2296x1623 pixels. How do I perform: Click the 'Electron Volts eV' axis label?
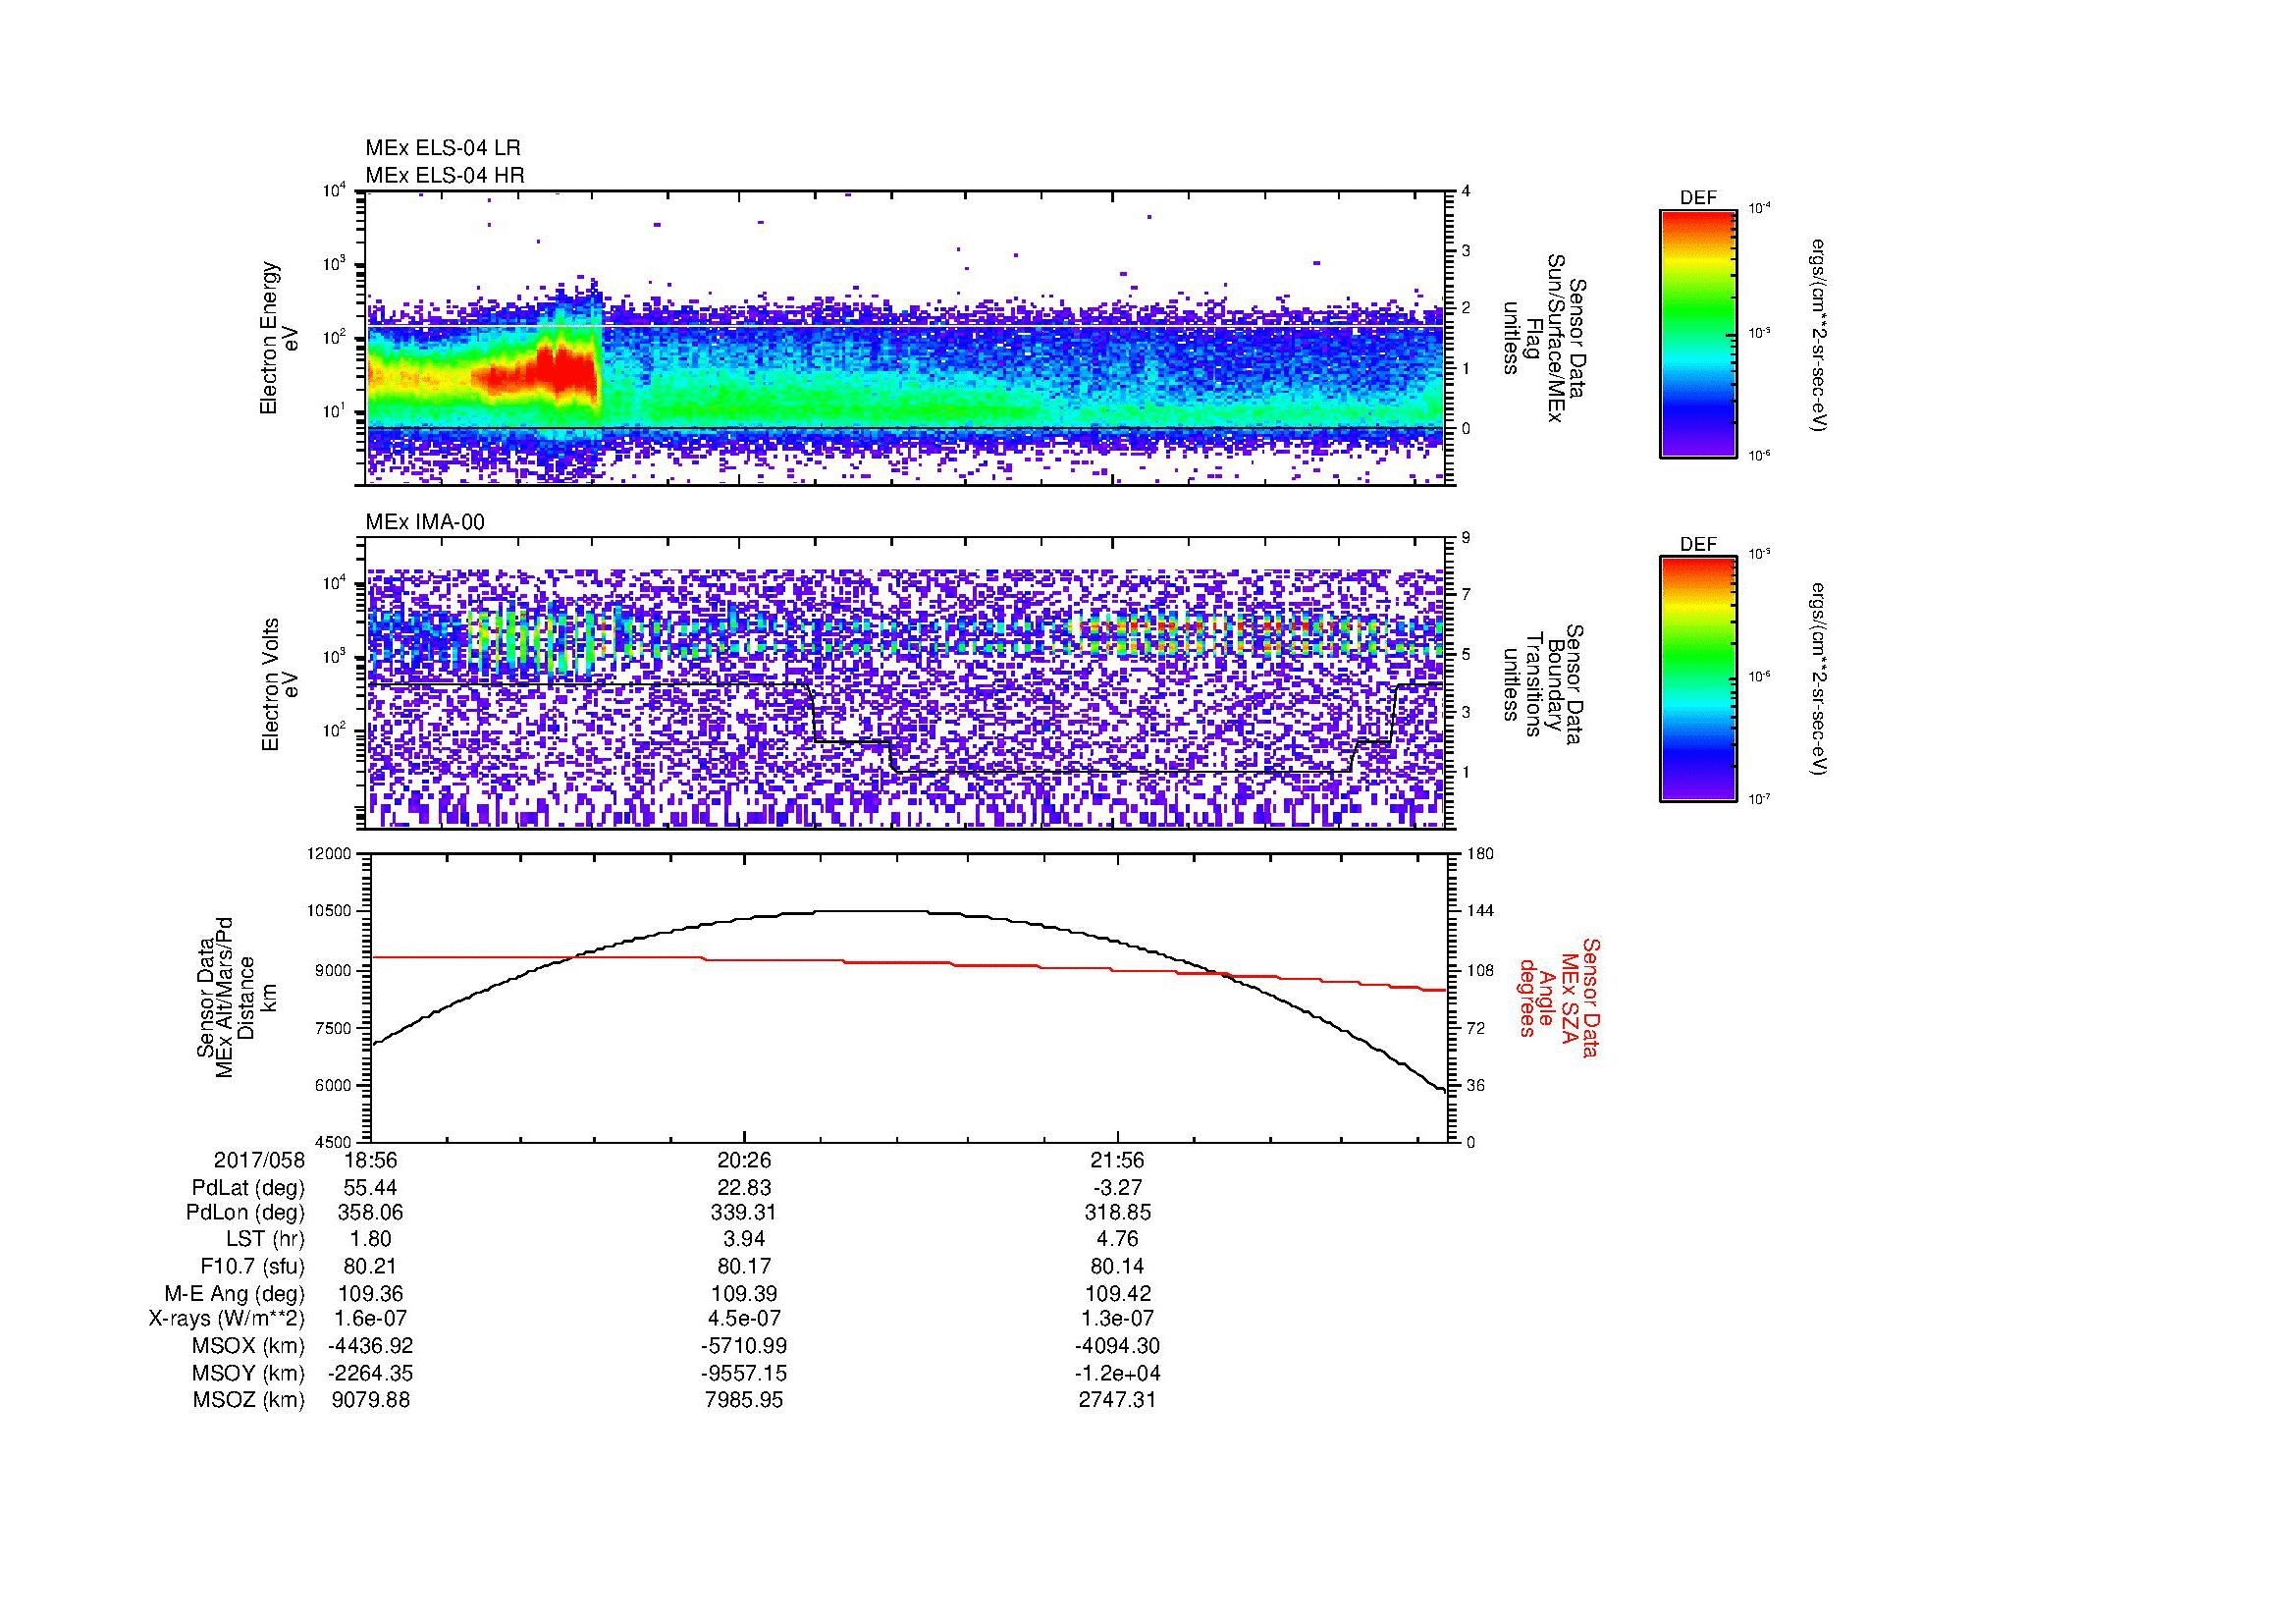pyautogui.click(x=279, y=684)
